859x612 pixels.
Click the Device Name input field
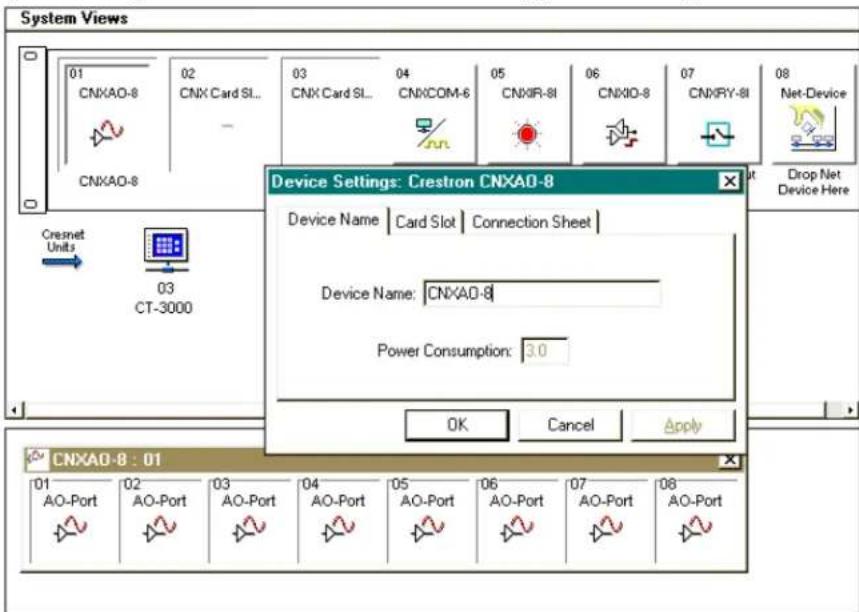pos(542,294)
